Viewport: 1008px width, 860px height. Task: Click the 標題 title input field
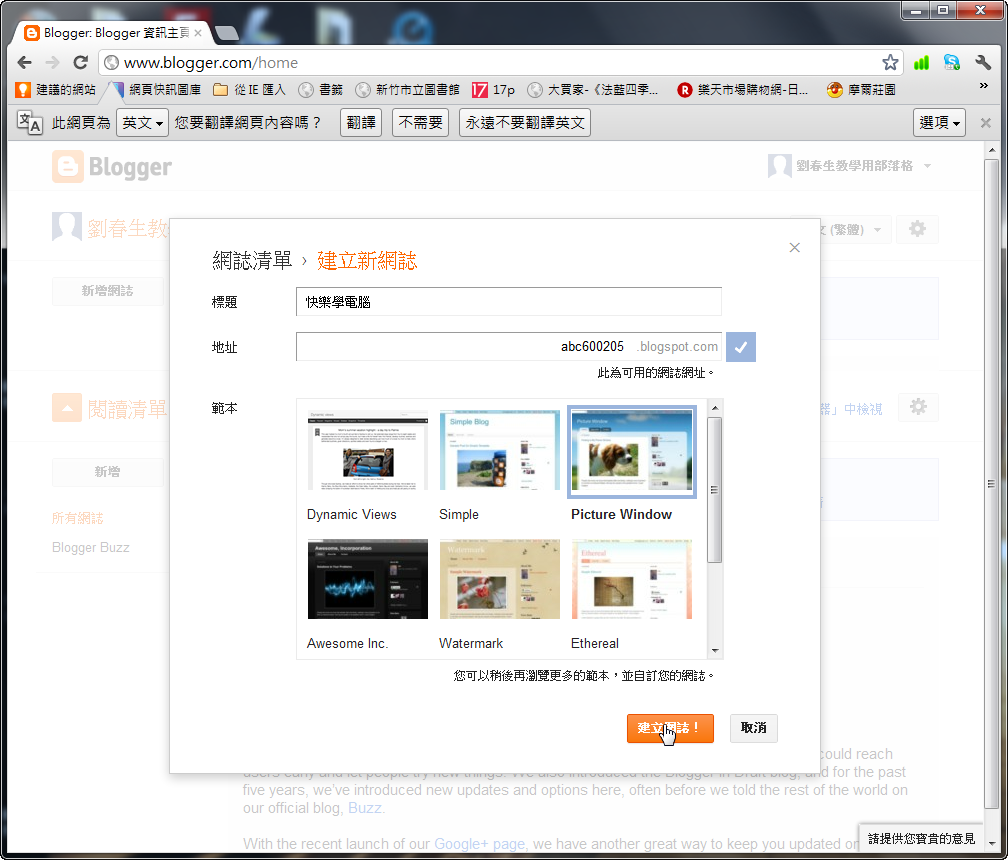point(508,301)
